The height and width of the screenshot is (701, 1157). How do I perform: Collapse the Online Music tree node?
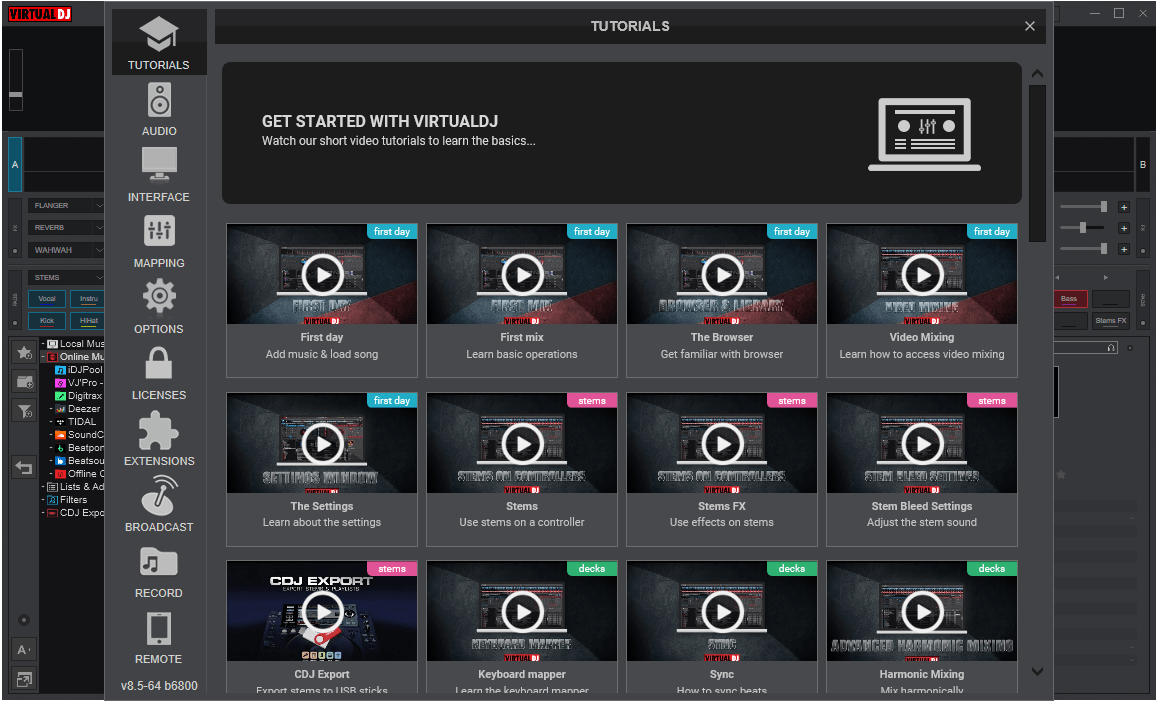(x=43, y=357)
